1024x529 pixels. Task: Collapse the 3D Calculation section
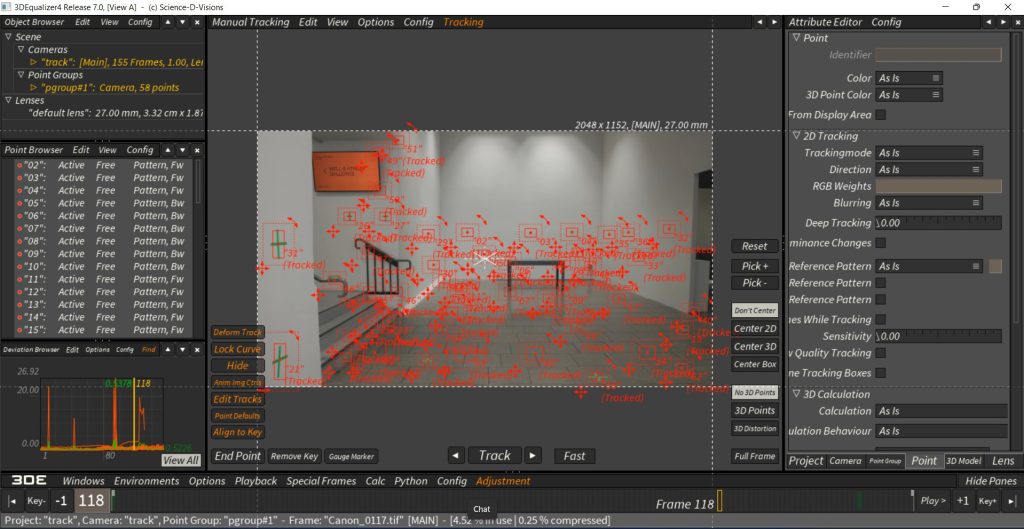[x=796, y=394]
